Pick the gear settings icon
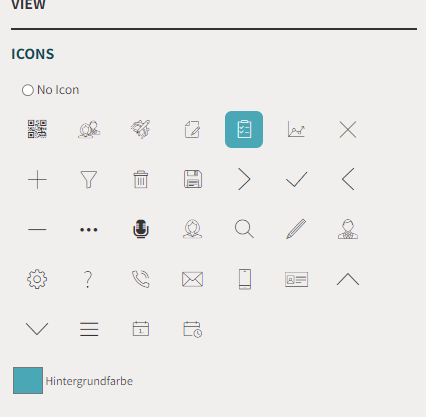426x417 pixels. point(37,279)
